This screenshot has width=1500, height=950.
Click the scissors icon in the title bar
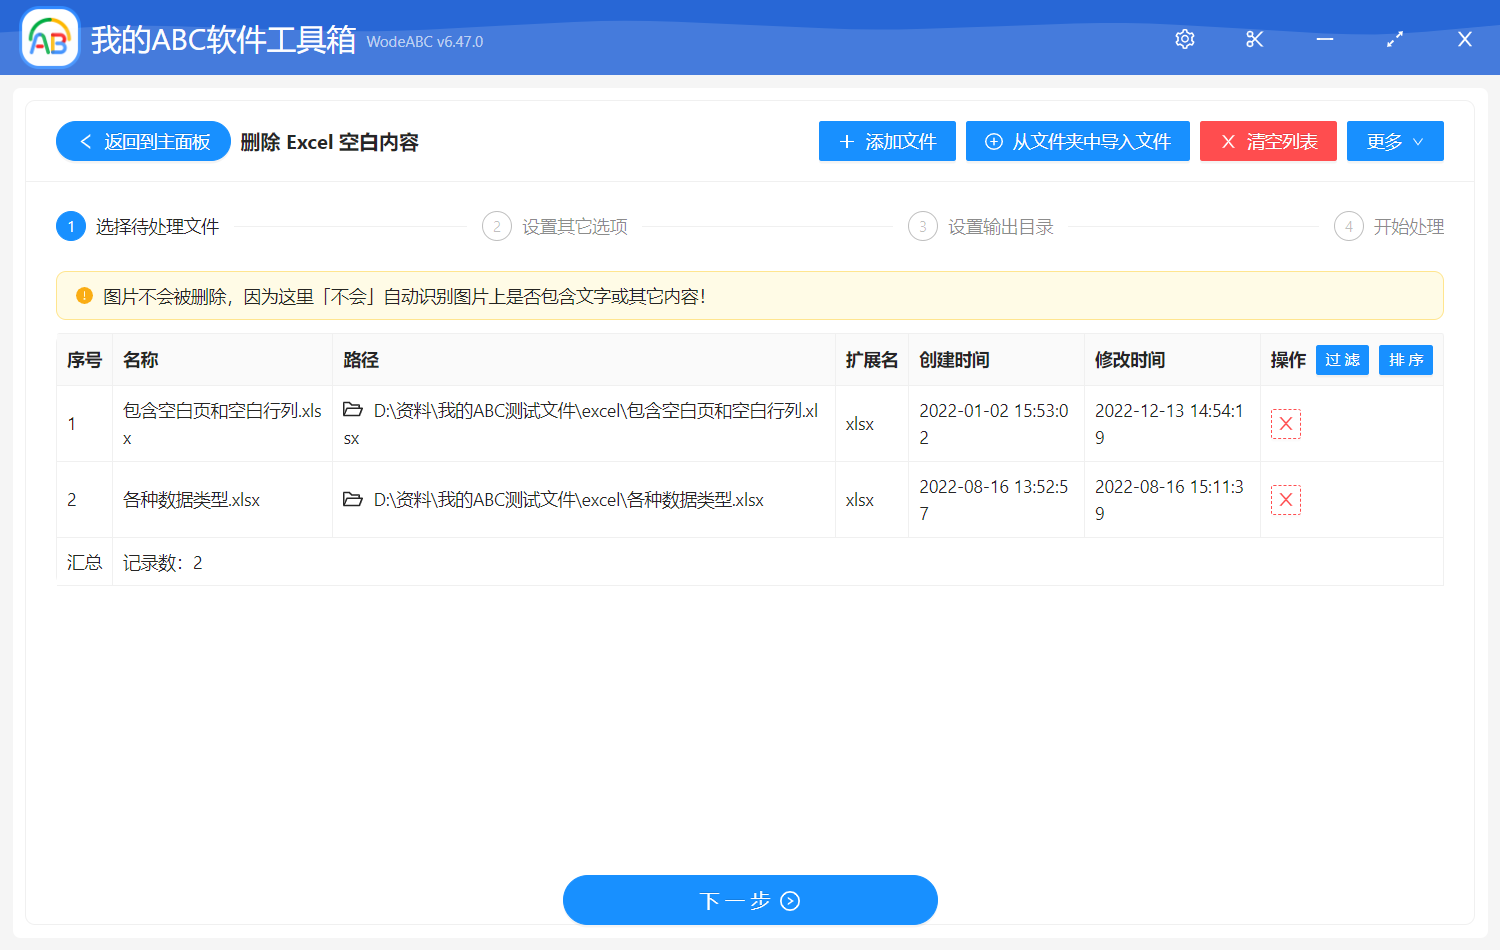click(1254, 39)
